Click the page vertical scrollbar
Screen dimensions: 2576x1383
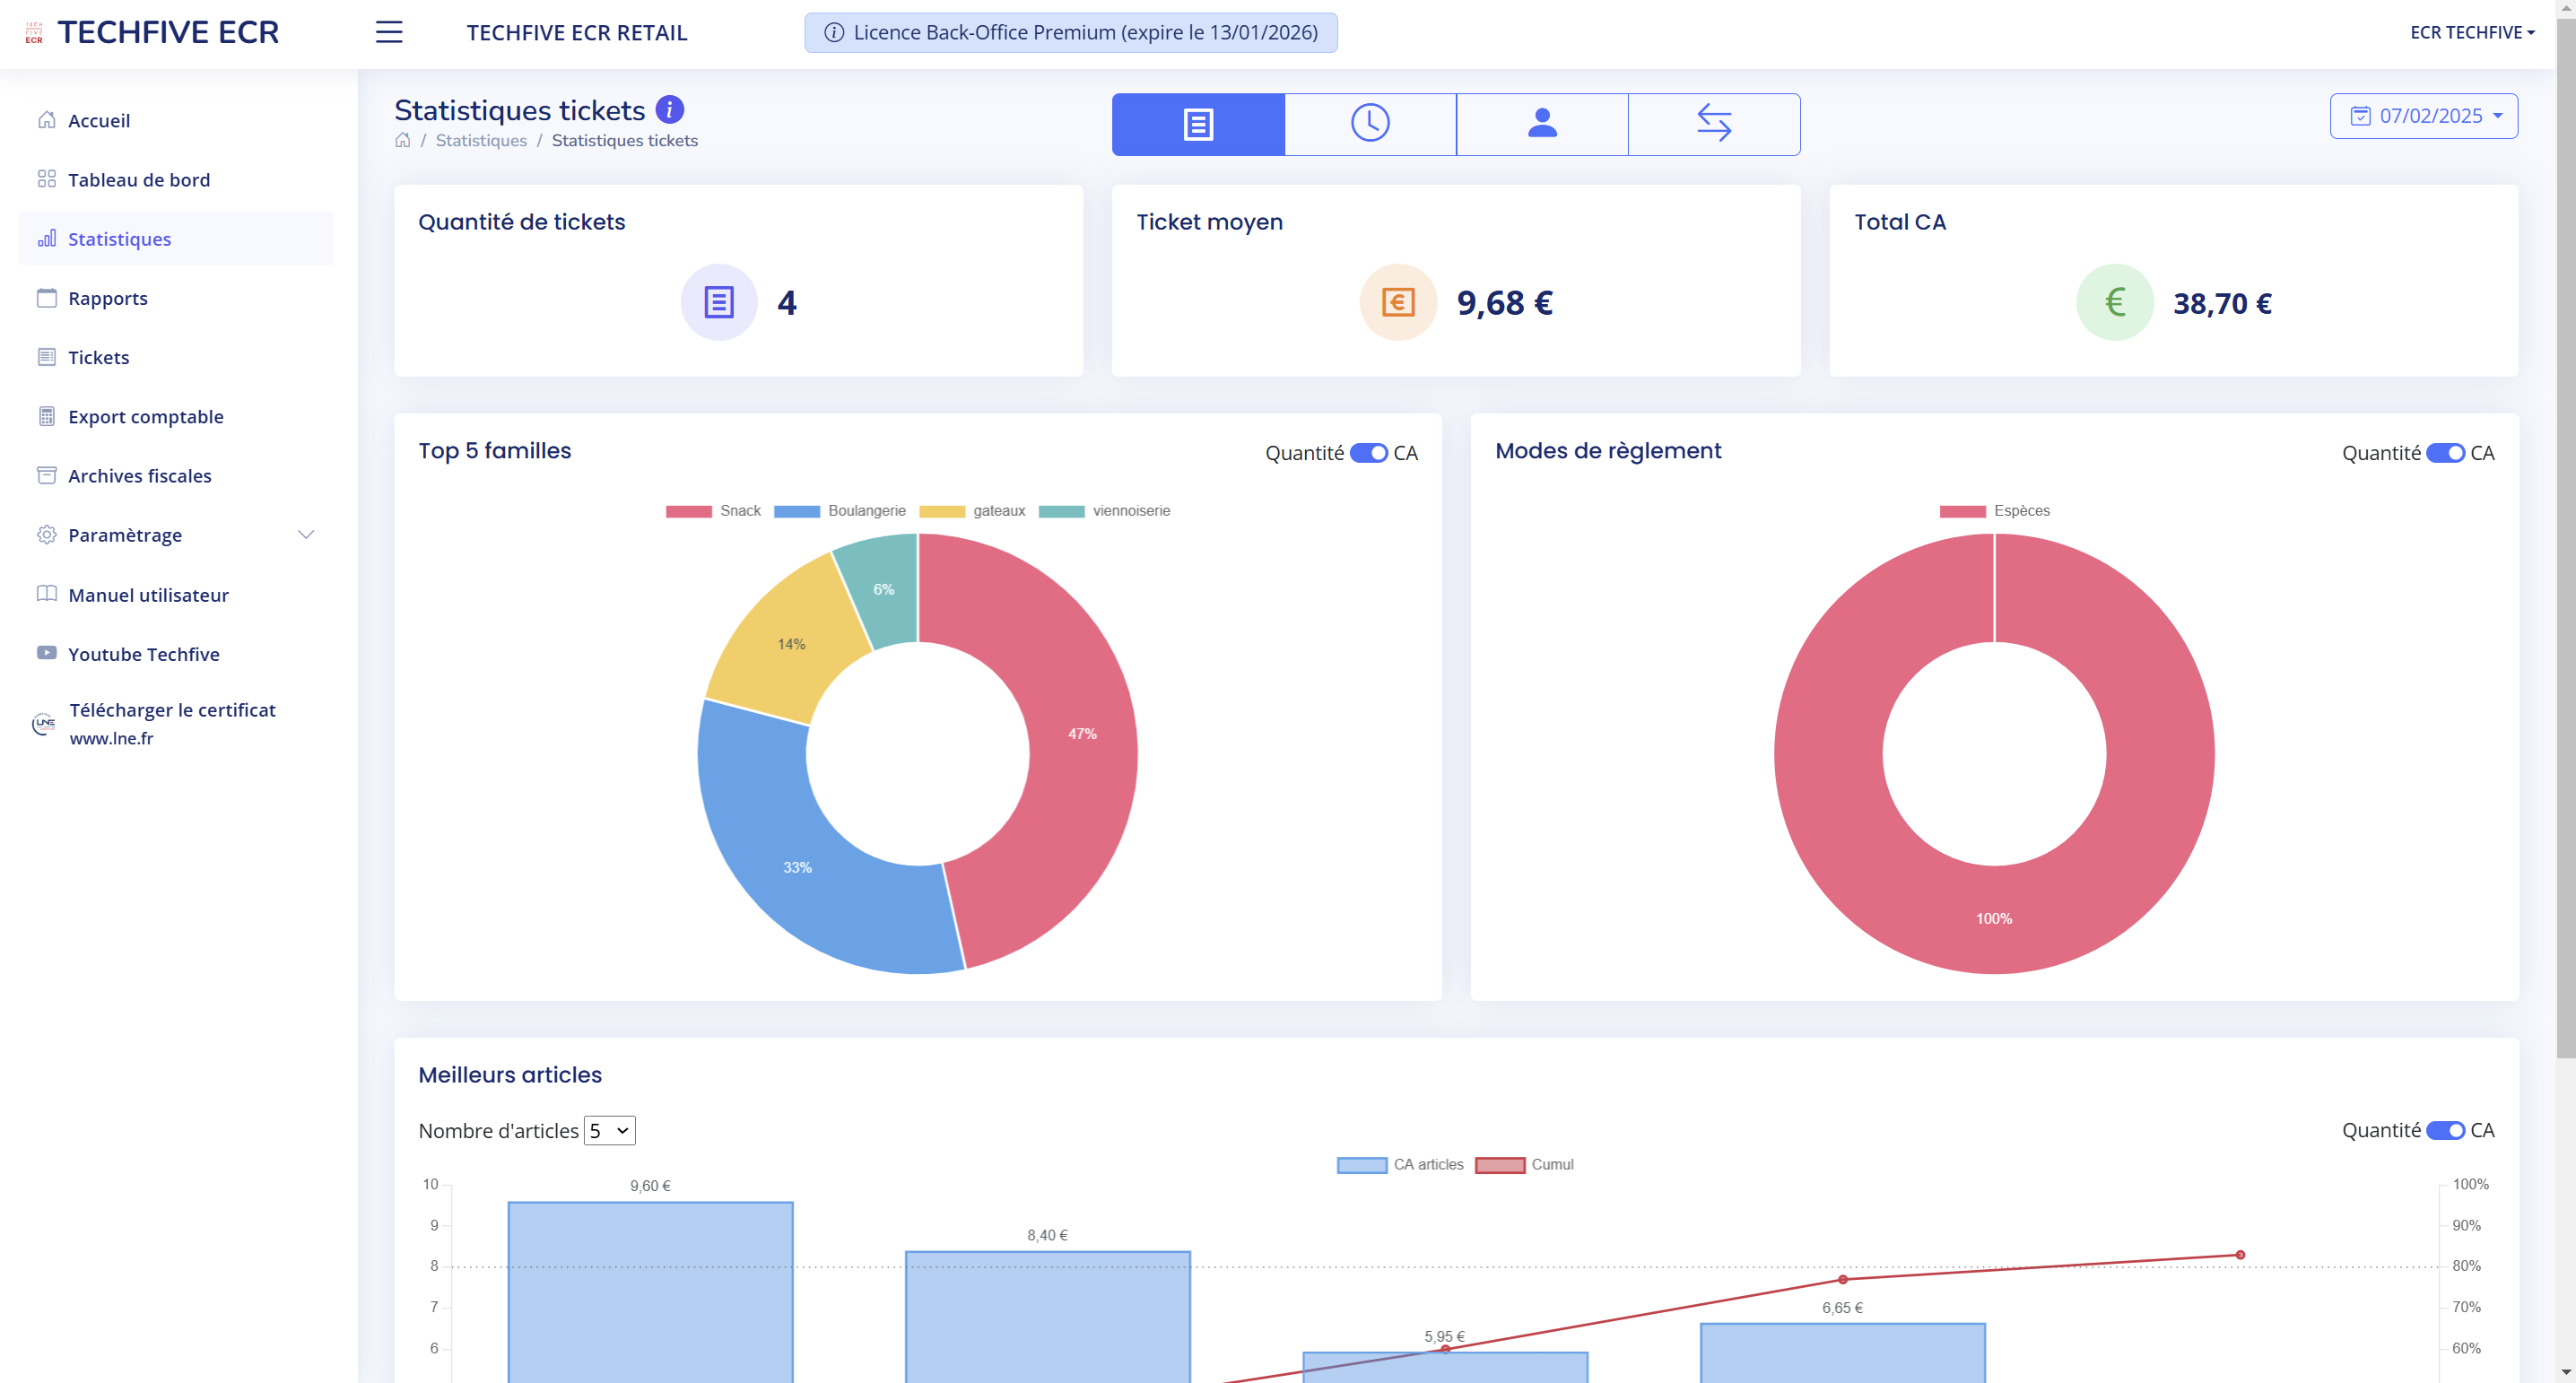click(2566, 540)
